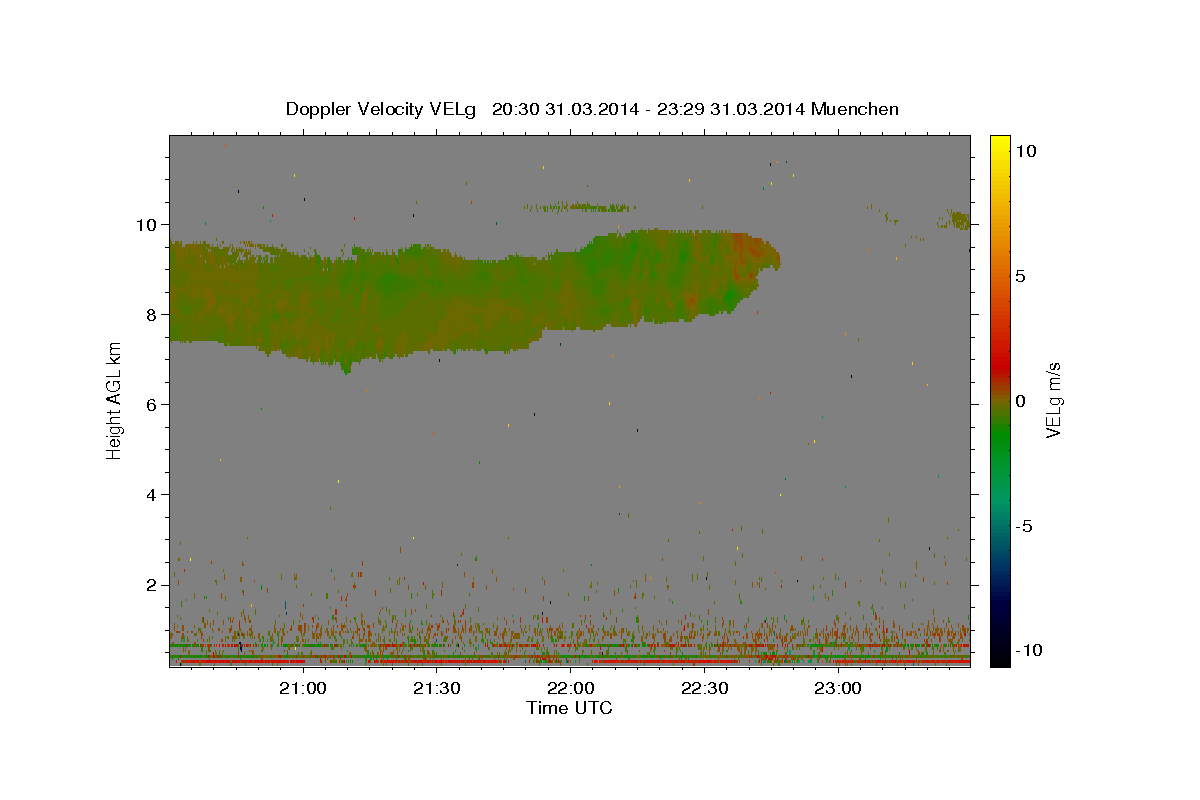Click the end time '23:29 31.03.2014' in the title

pos(730,109)
